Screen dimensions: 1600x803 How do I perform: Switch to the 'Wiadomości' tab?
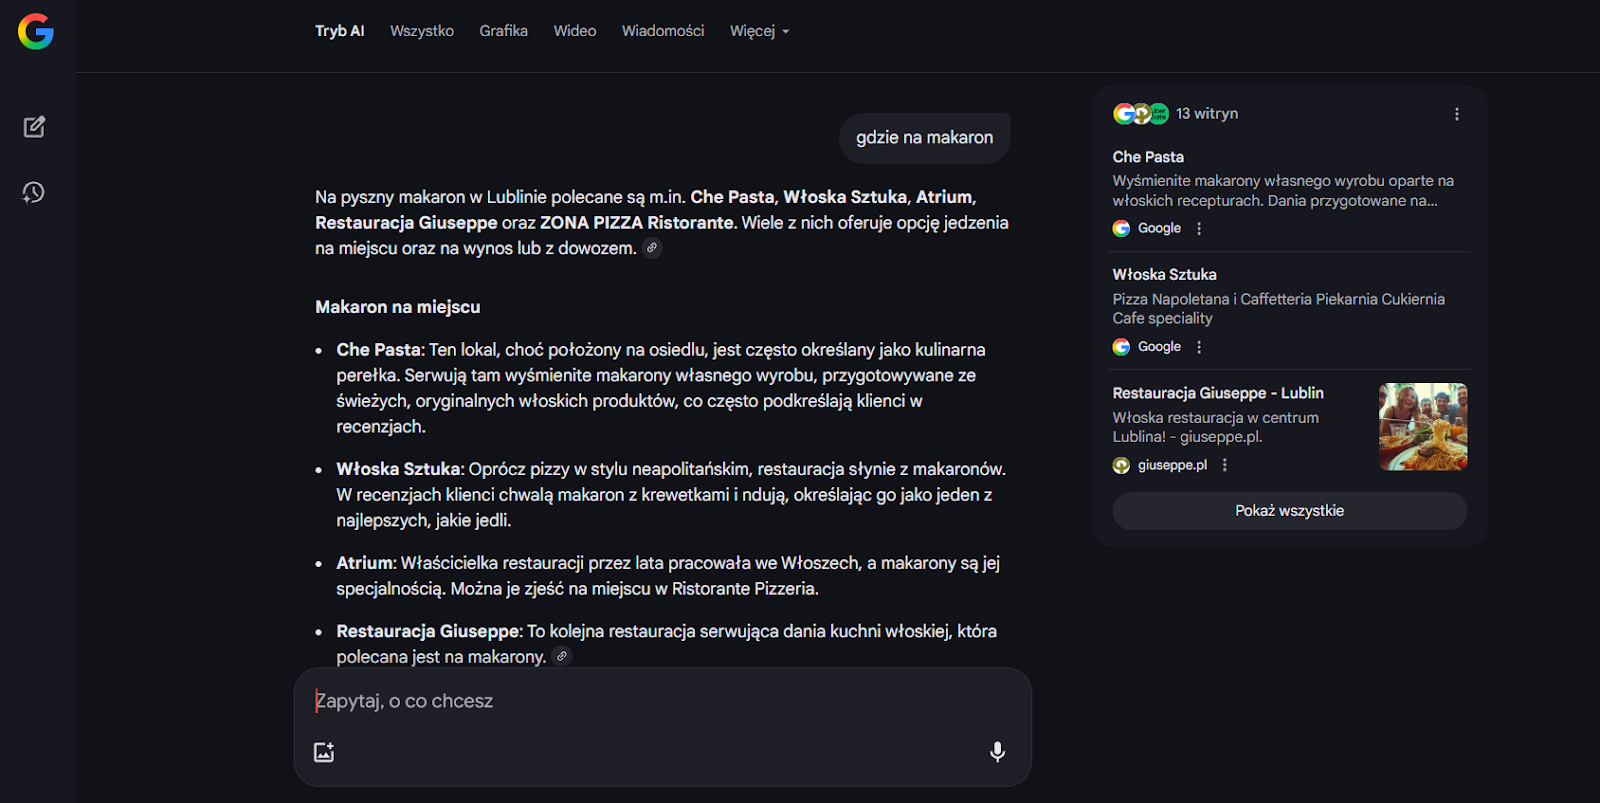pos(662,31)
